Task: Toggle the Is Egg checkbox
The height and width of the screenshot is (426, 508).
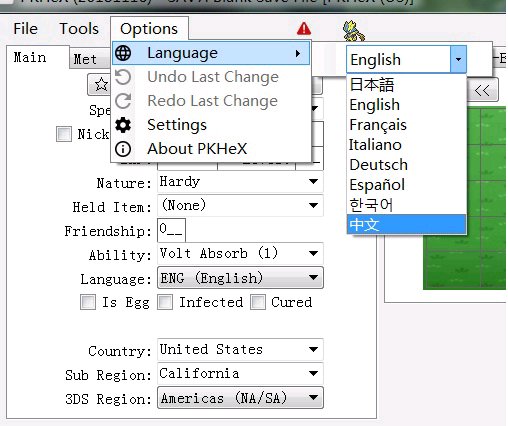Action: pyautogui.click(x=88, y=302)
